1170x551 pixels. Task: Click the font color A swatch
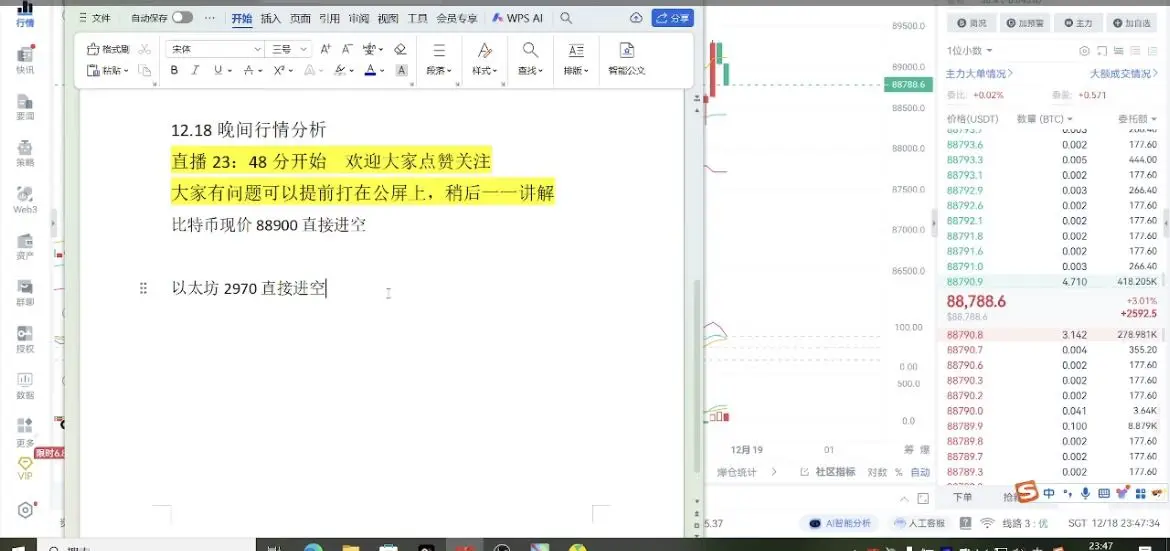point(371,70)
